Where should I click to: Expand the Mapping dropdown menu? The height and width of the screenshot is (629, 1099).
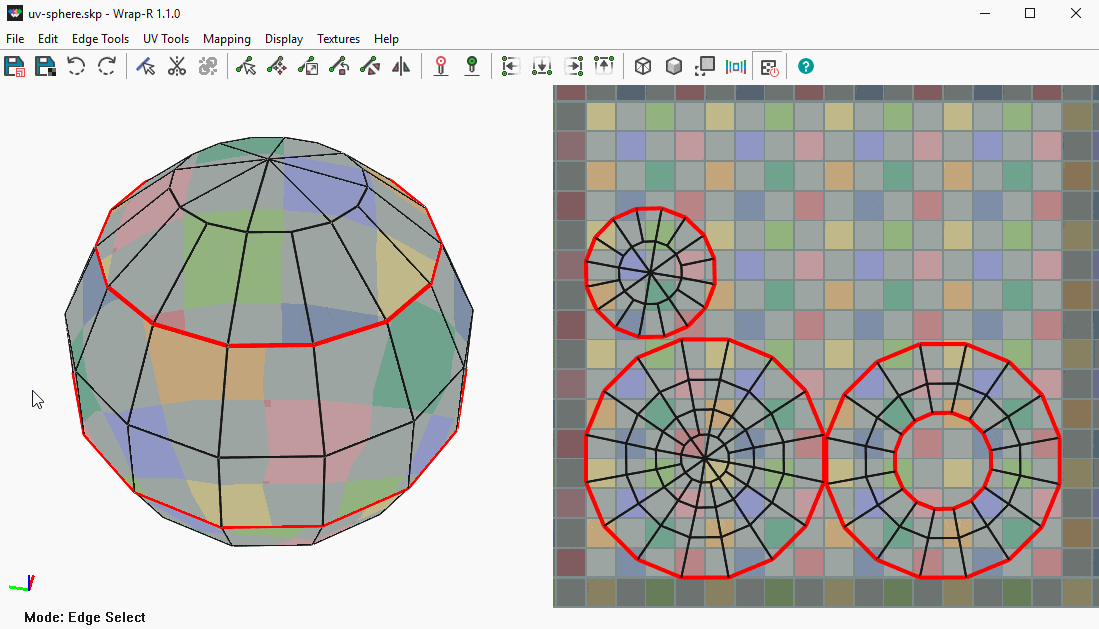pyautogui.click(x=227, y=39)
